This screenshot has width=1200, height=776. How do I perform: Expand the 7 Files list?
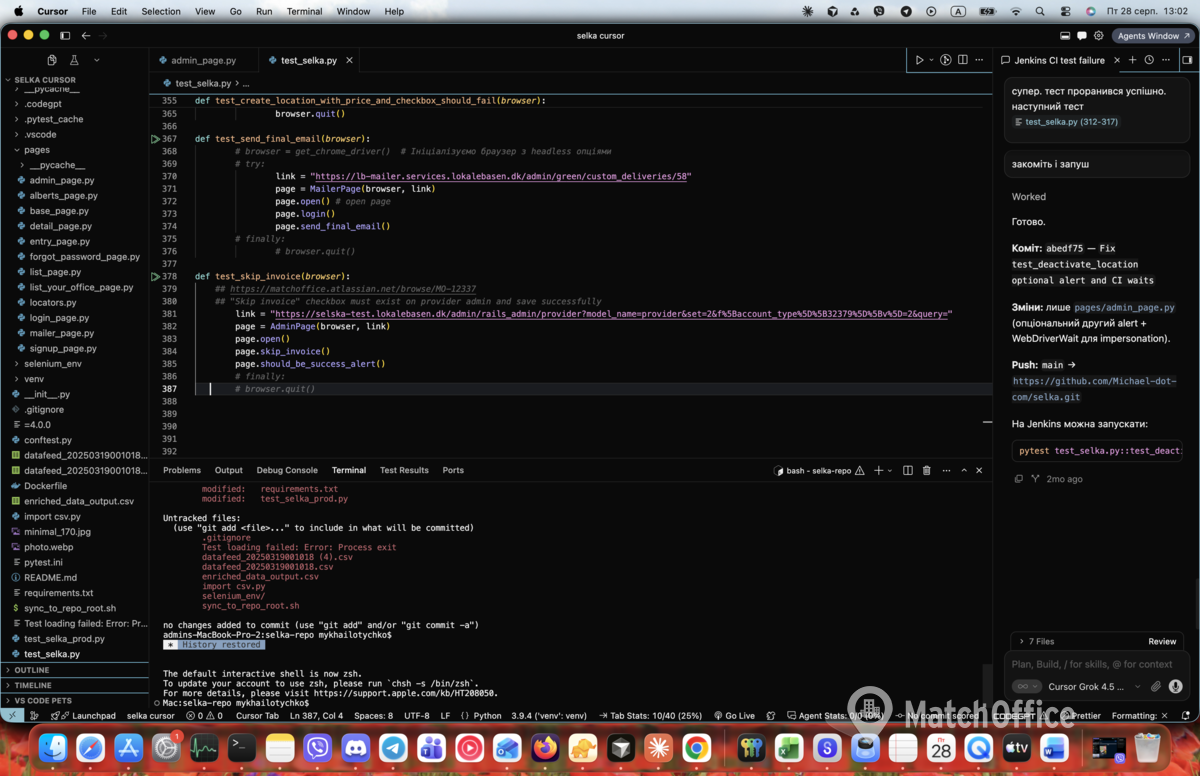pos(1036,641)
